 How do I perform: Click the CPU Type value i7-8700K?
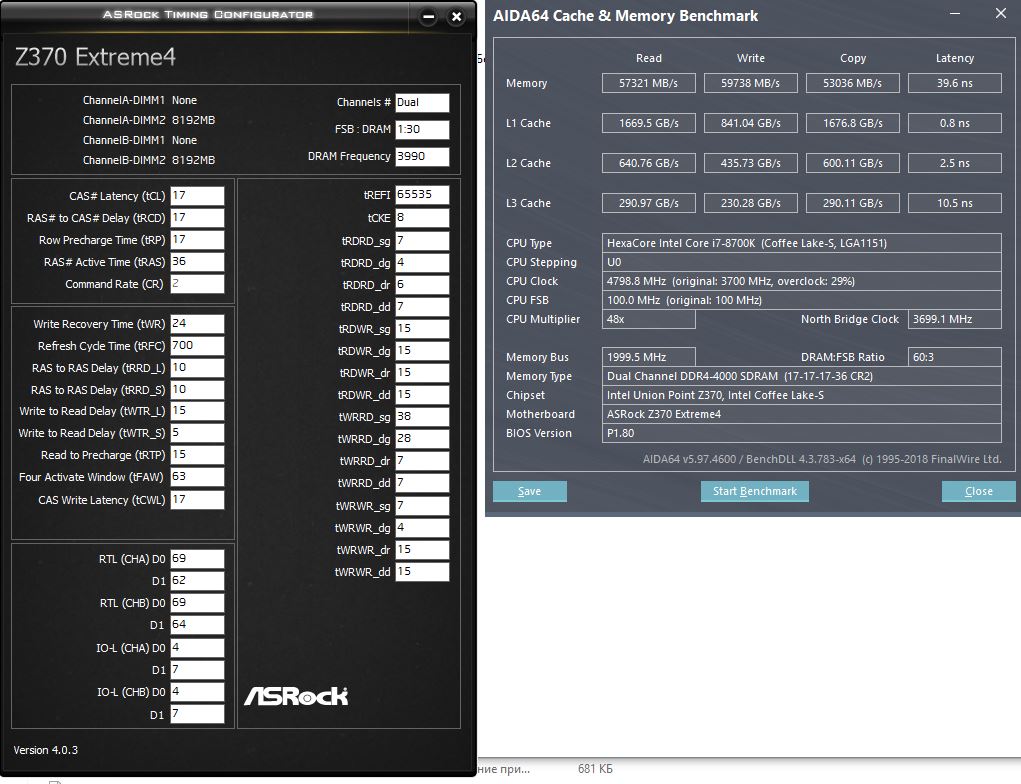pyautogui.click(x=802, y=243)
